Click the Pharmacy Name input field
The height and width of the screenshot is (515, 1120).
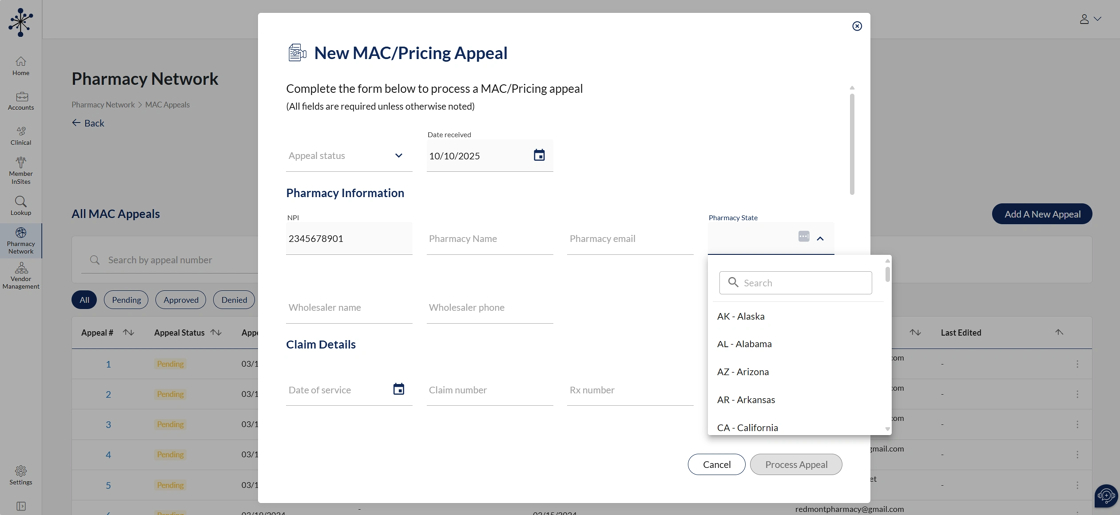coord(489,239)
